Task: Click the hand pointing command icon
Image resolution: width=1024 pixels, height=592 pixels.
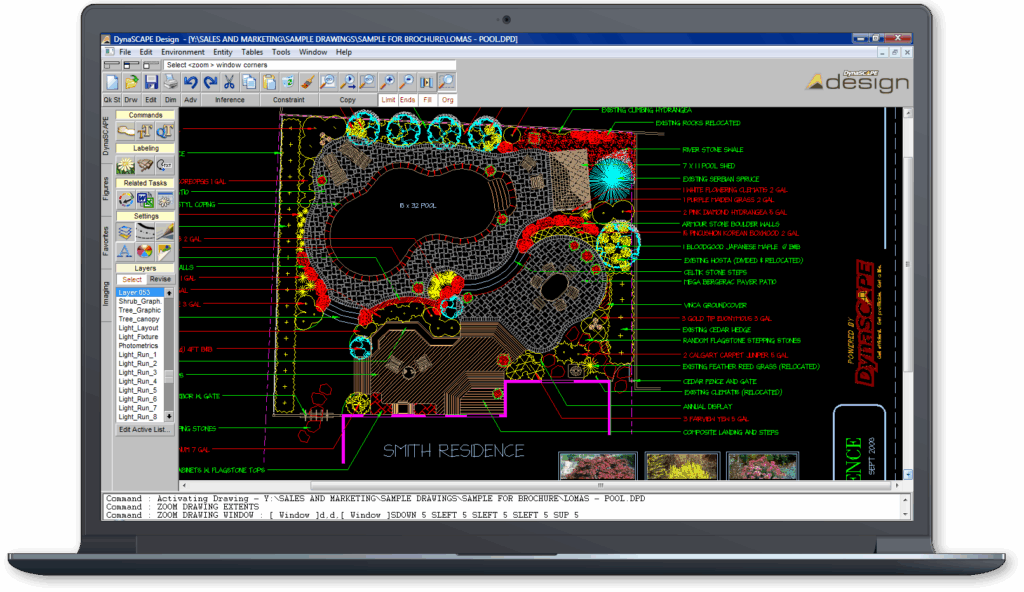Action: (125, 131)
